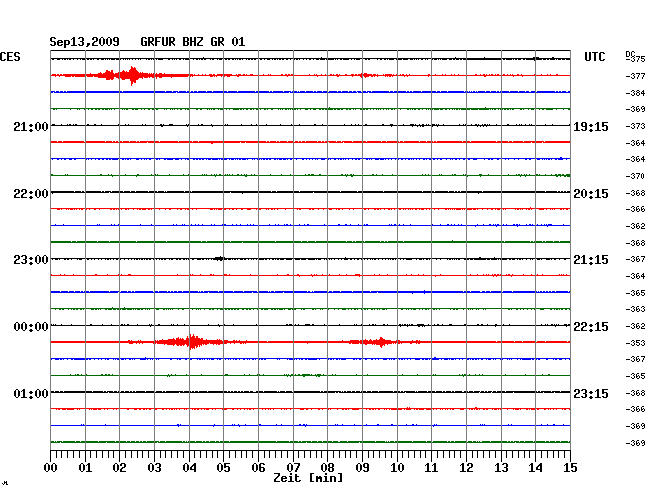Click the "04" minute axis label
Viewport: 650px width, 494px height.
coord(189,468)
